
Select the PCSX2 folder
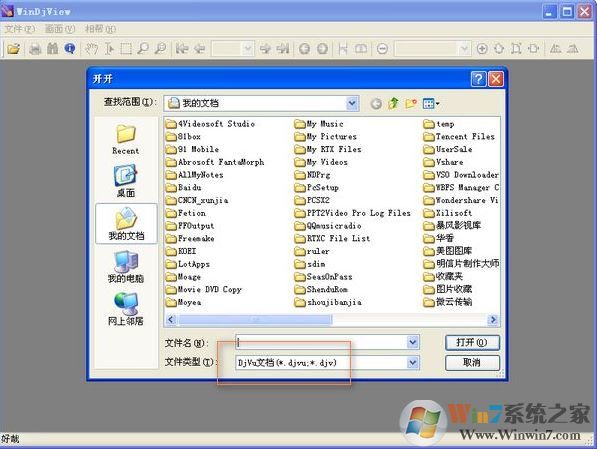pyautogui.click(x=312, y=200)
